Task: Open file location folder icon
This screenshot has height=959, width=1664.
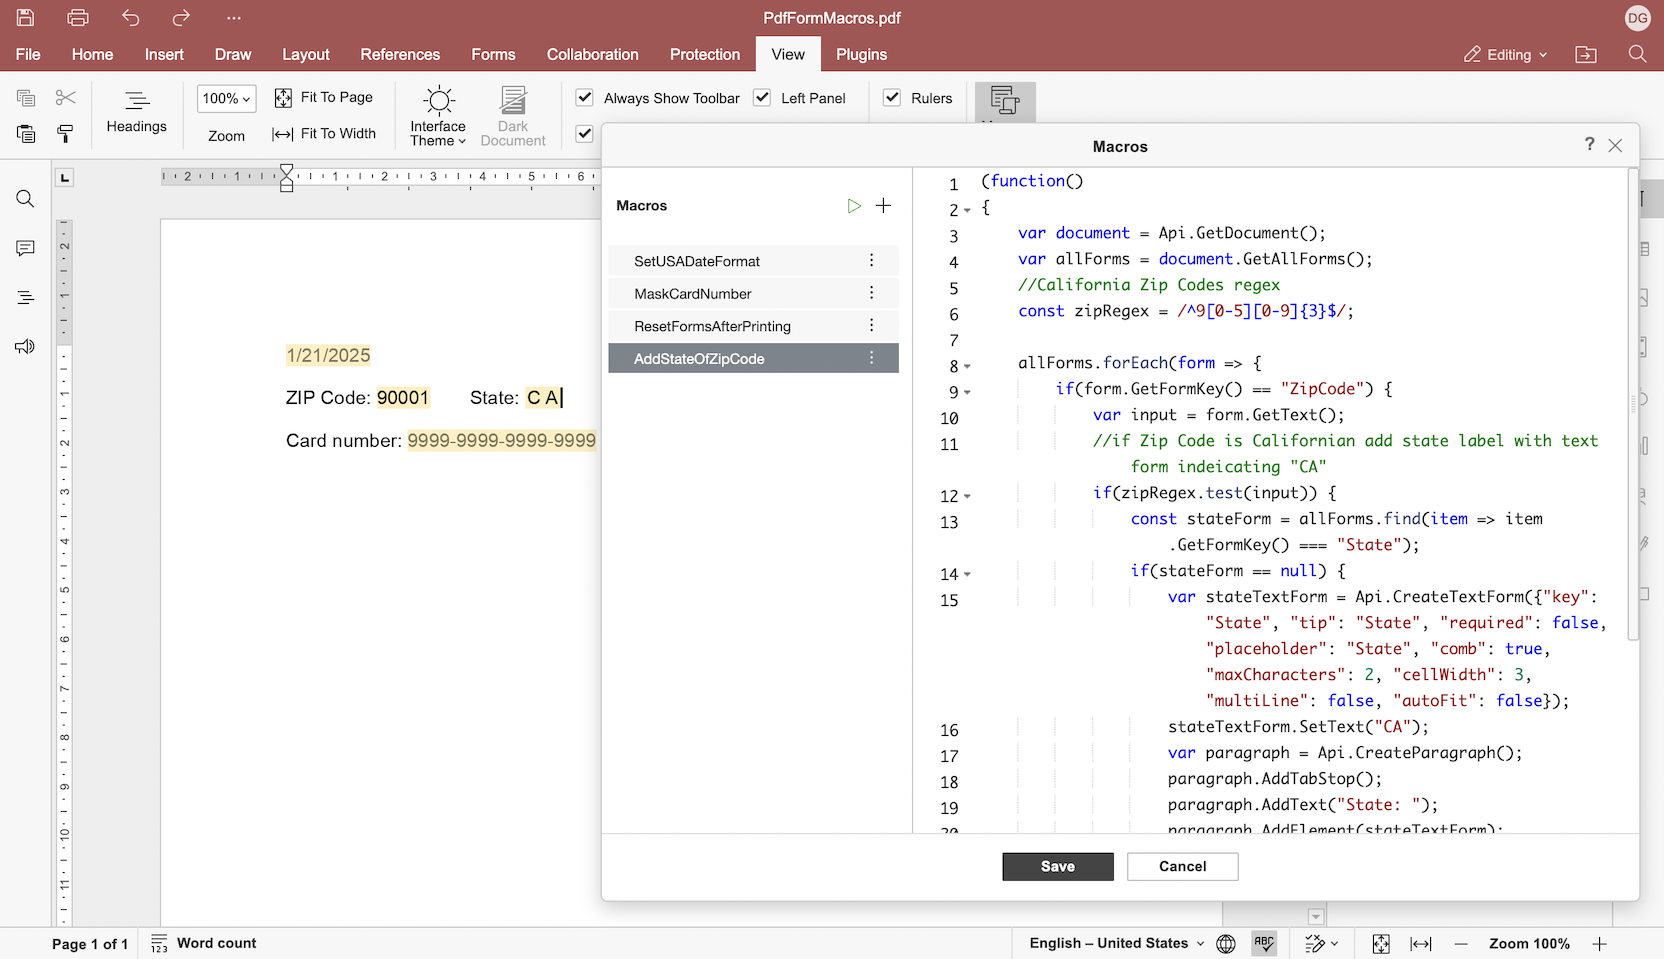Action: (1586, 54)
